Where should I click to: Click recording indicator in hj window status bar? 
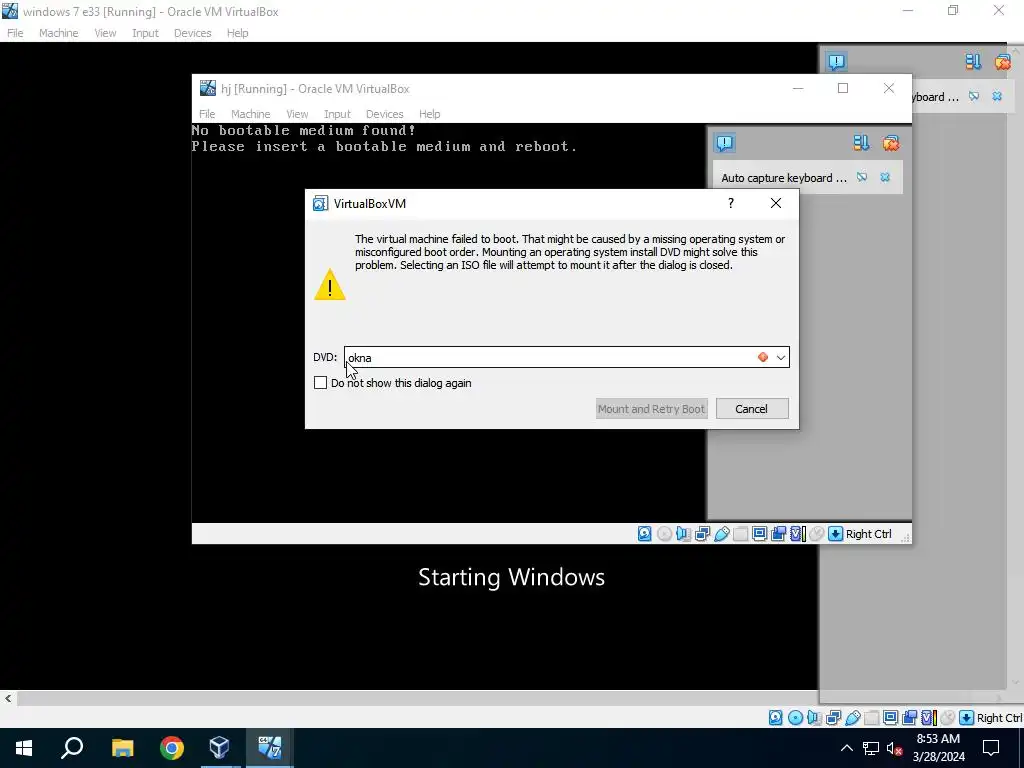tap(778, 534)
